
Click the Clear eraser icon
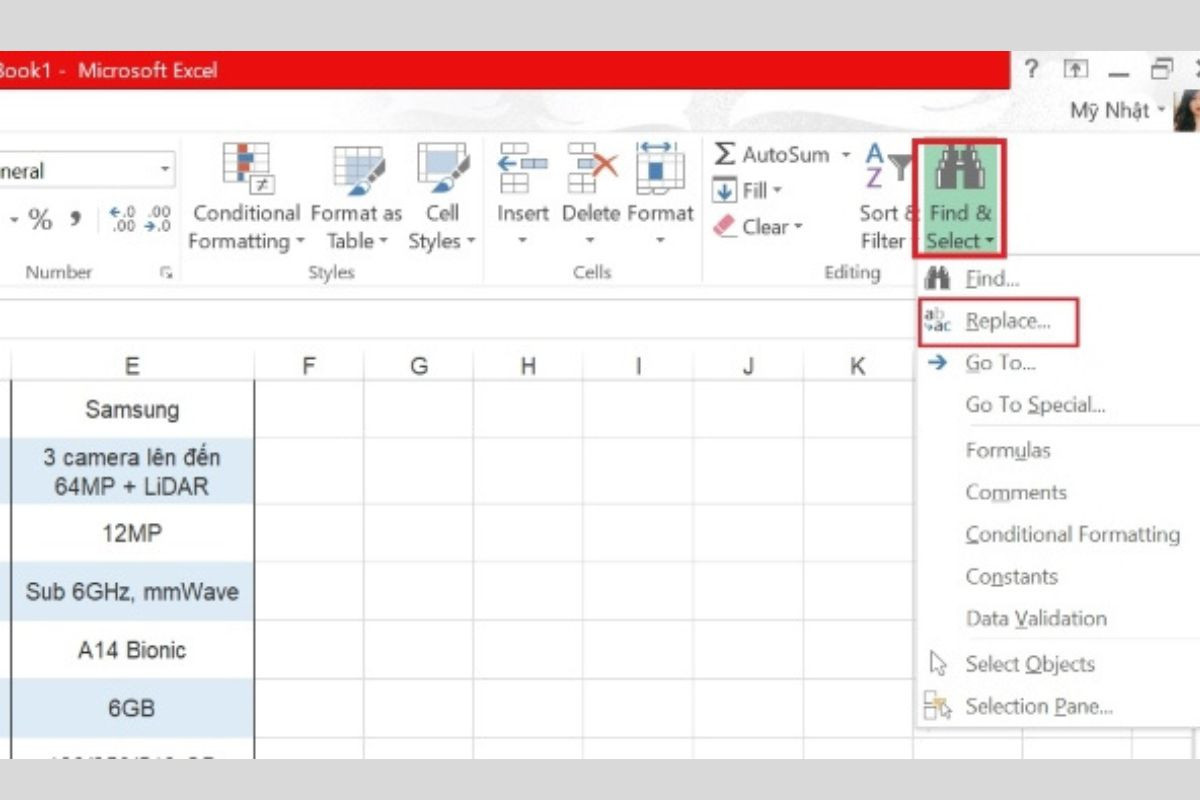click(724, 226)
